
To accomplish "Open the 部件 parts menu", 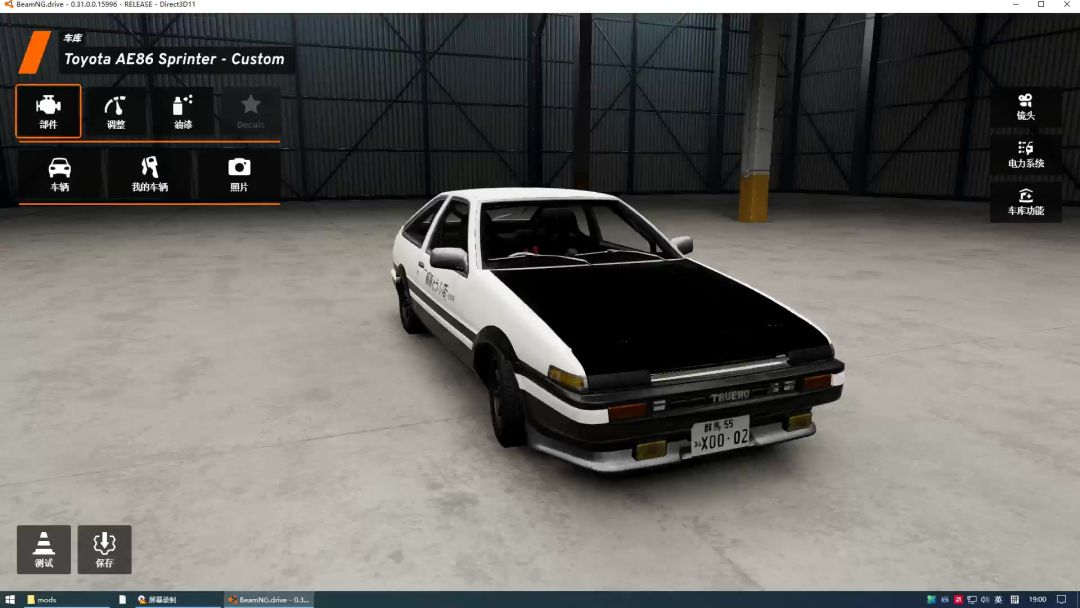I will 48,112.
